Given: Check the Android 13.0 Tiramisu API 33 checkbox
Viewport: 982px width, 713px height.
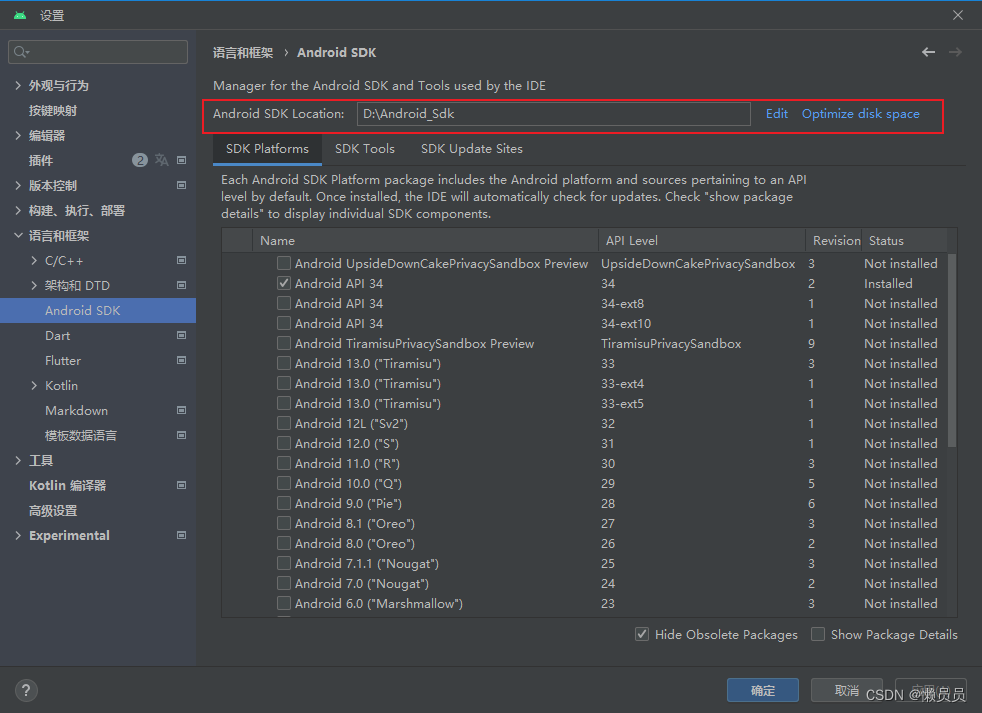Looking at the screenshot, I should coord(283,363).
